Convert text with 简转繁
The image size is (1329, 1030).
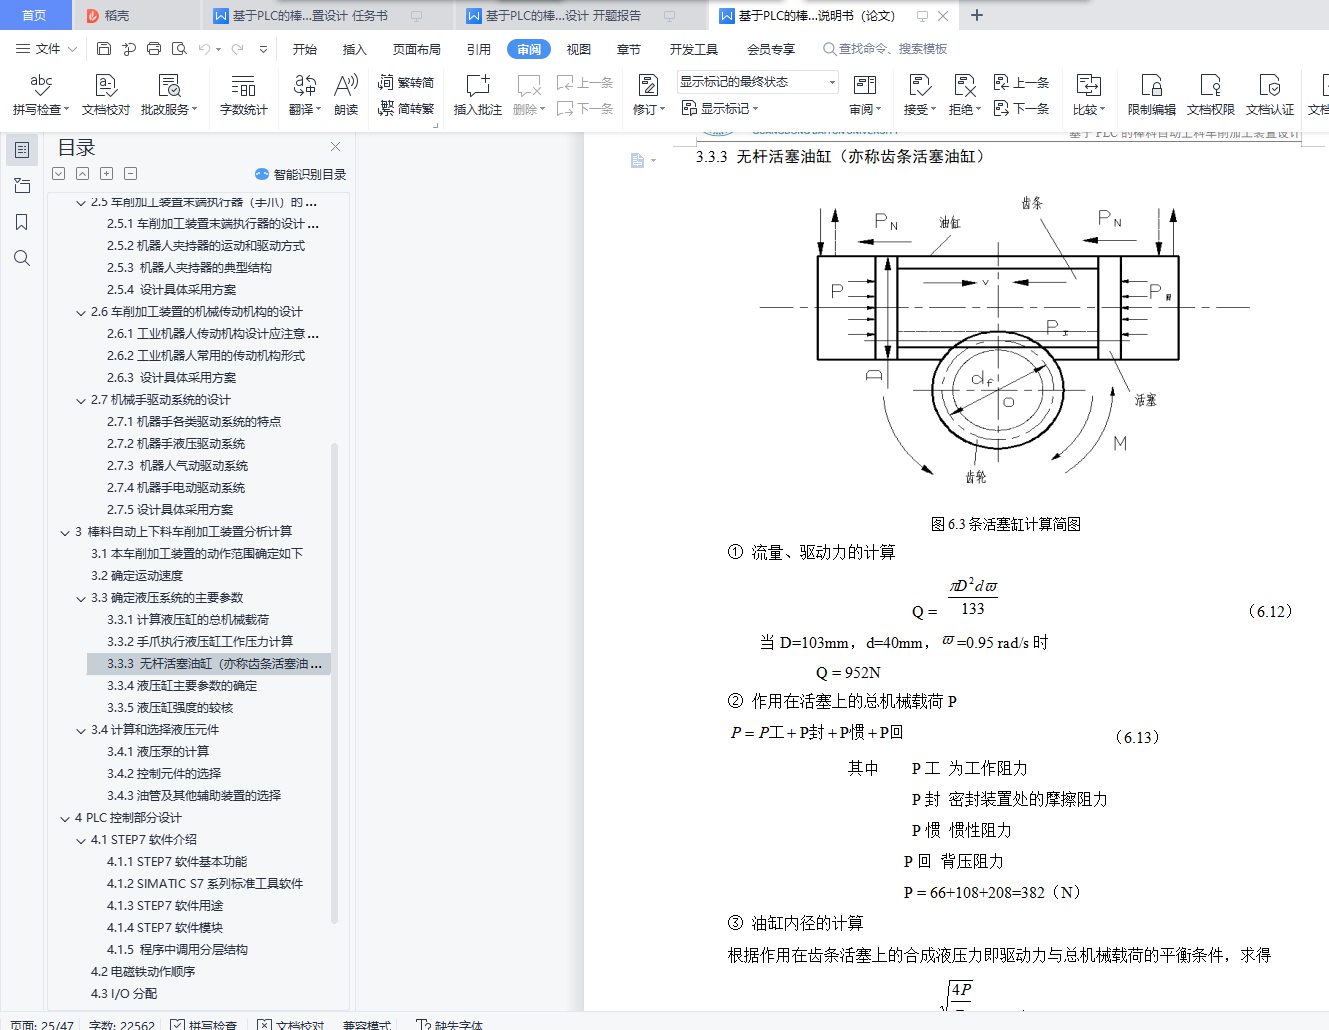tap(406, 108)
